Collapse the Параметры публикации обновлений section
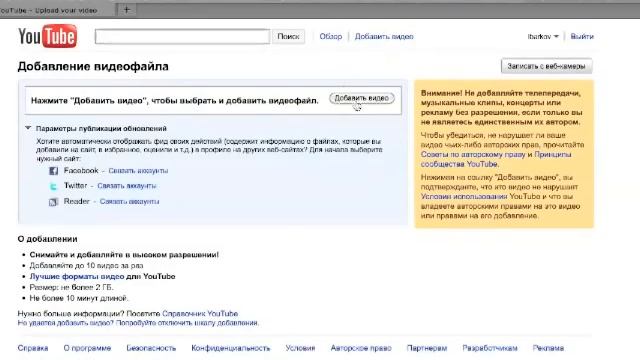Viewport: 640px width, 360px height. pos(28,128)
